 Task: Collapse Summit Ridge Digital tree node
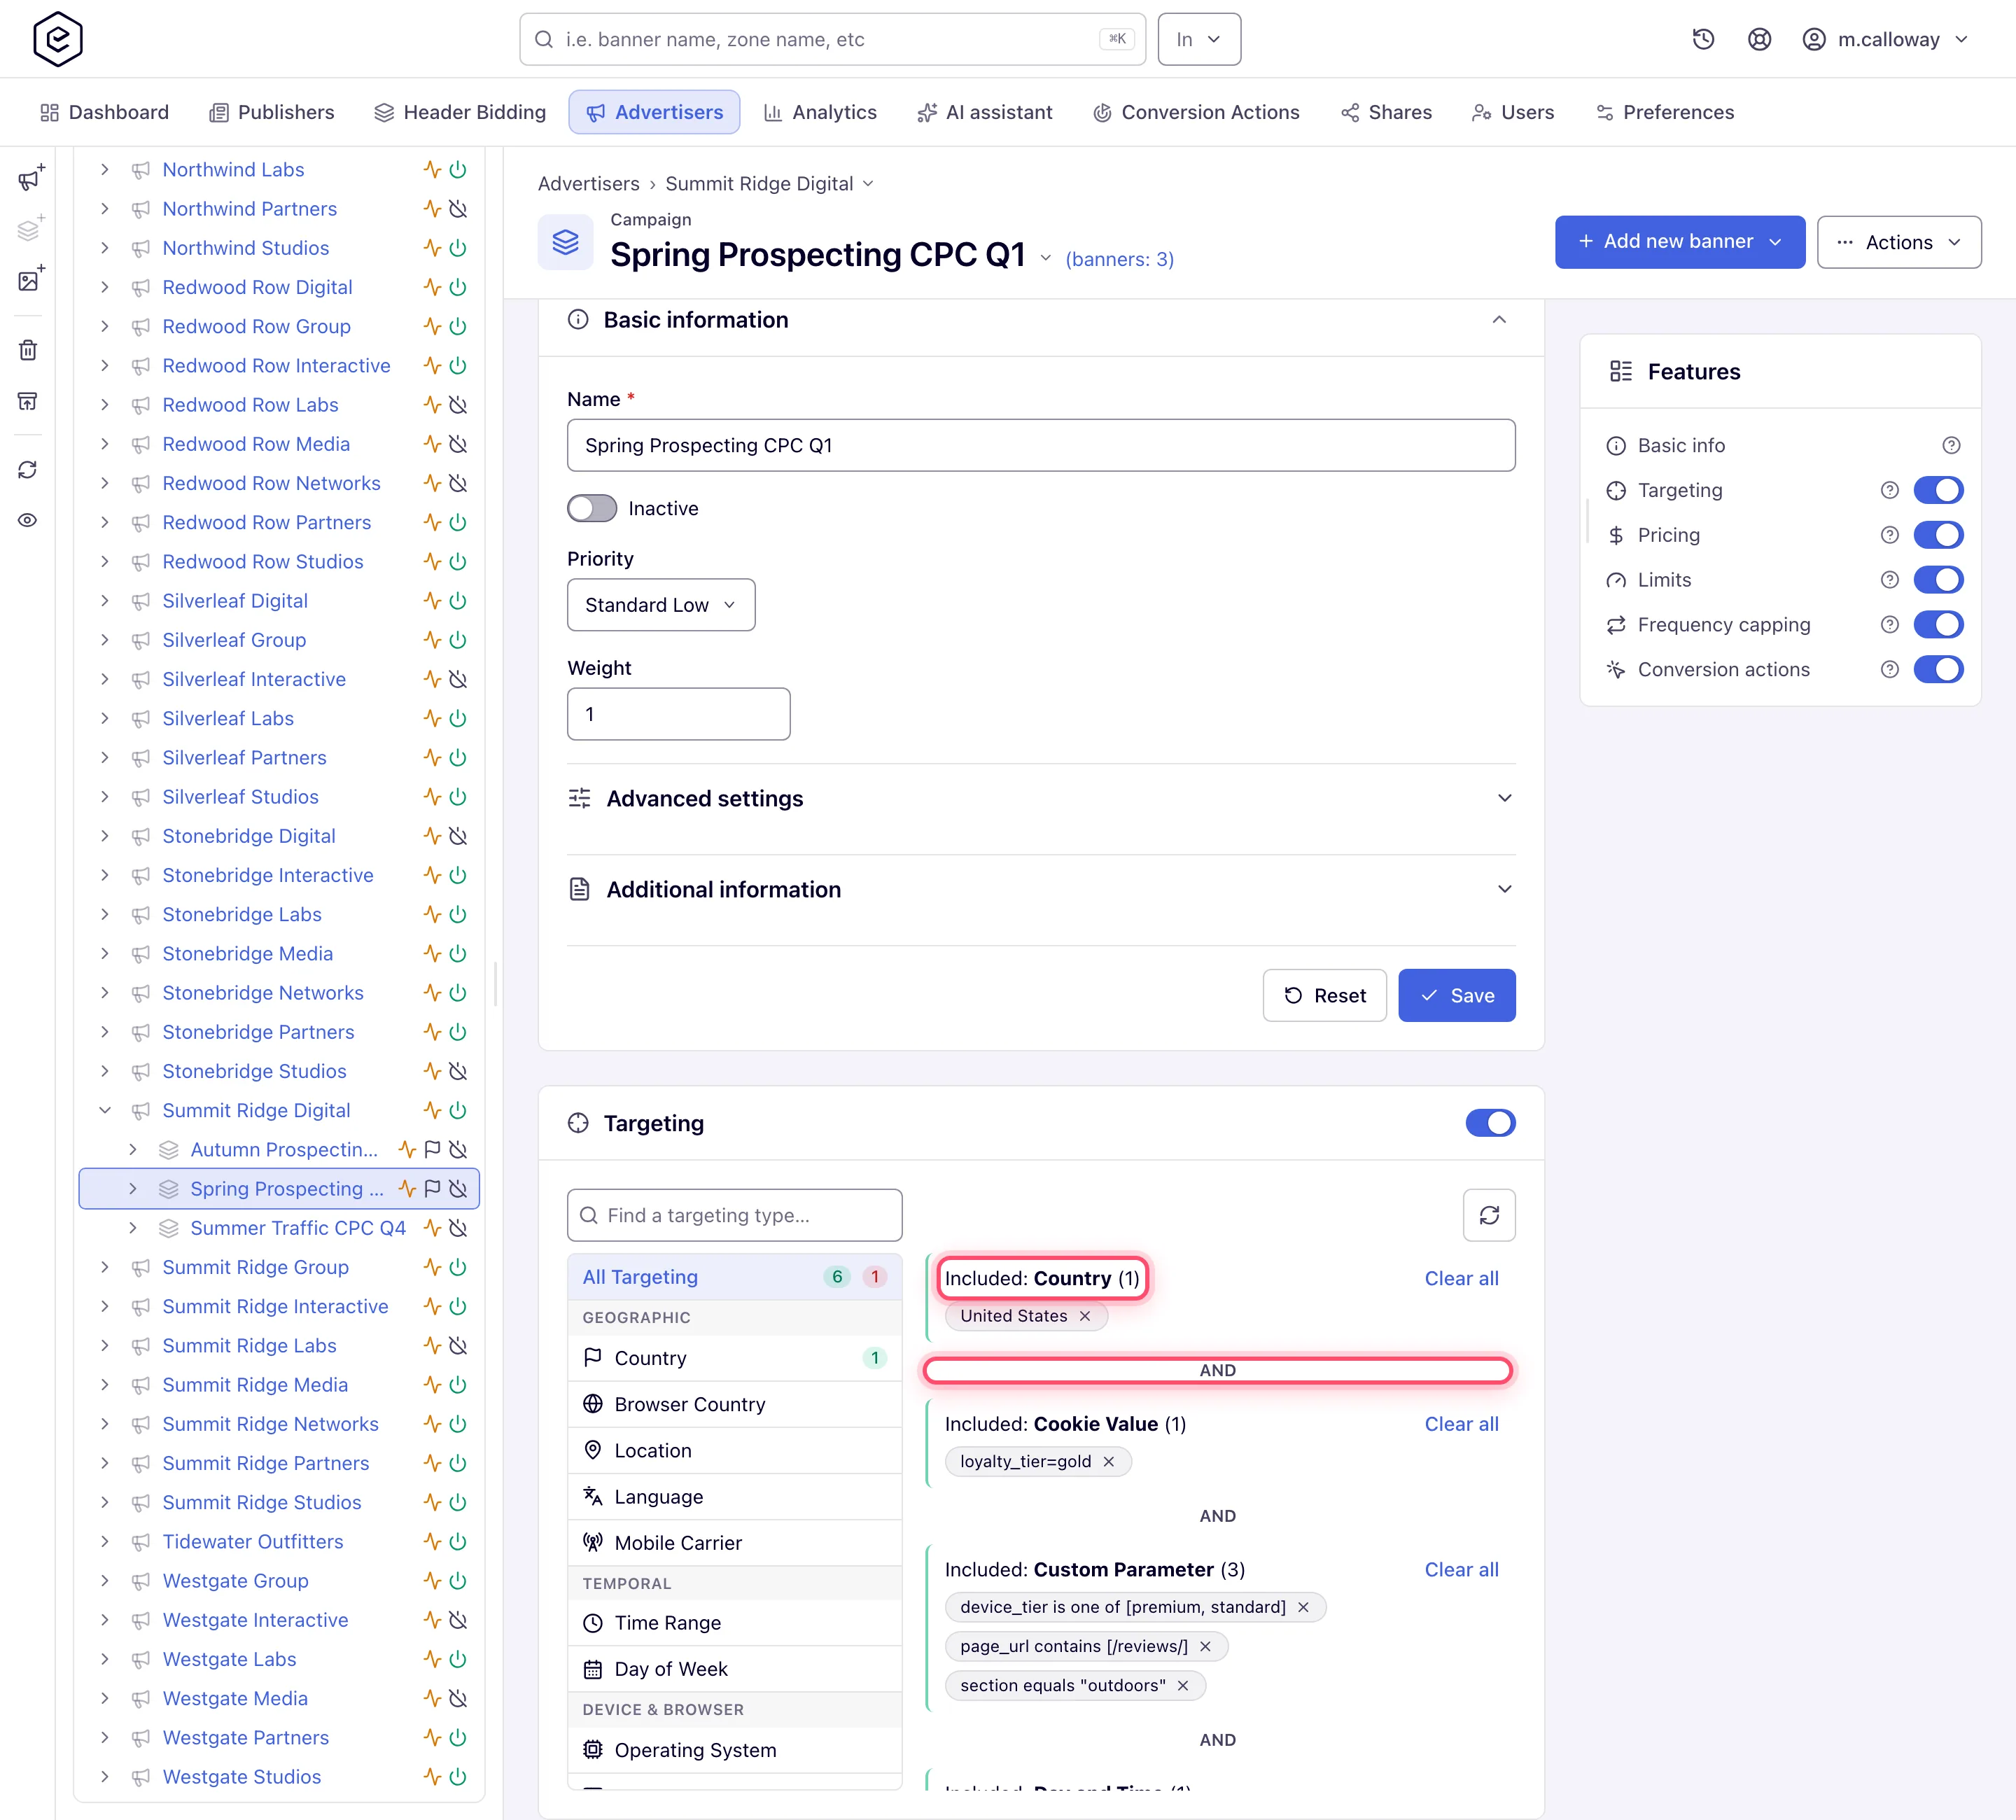click(105, 1111)
